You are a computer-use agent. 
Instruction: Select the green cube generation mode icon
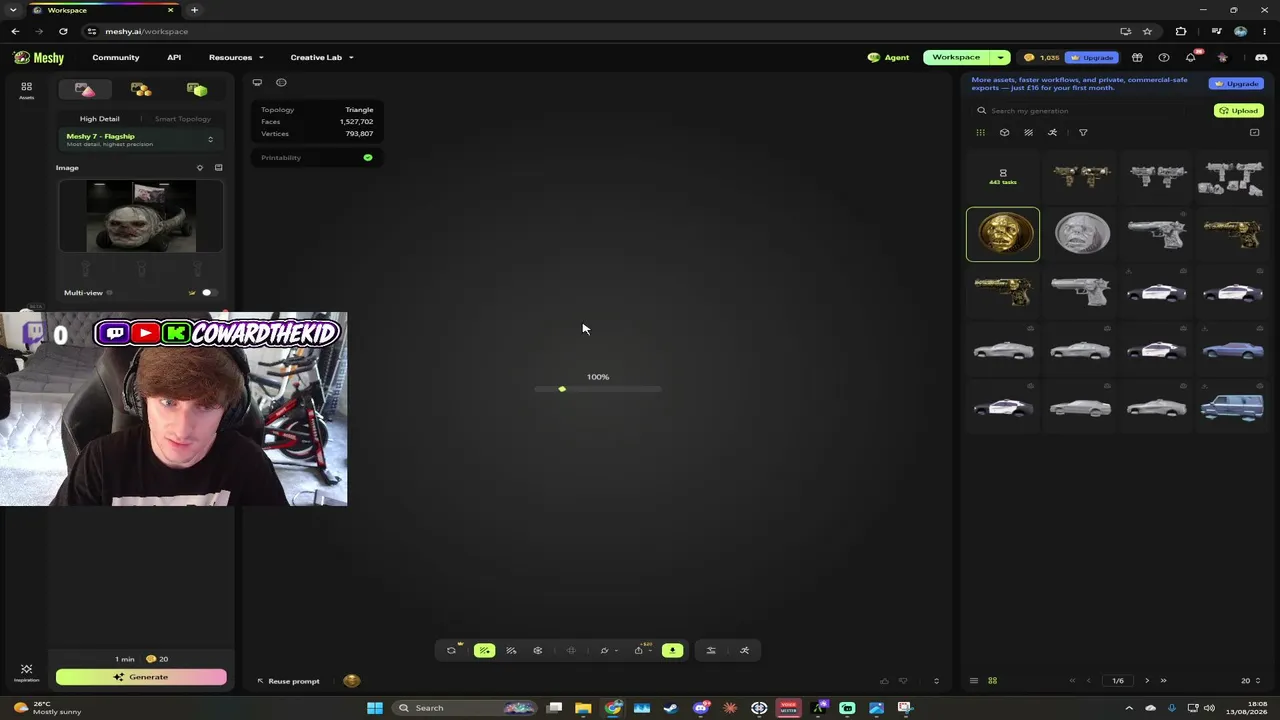coord(197,90)
